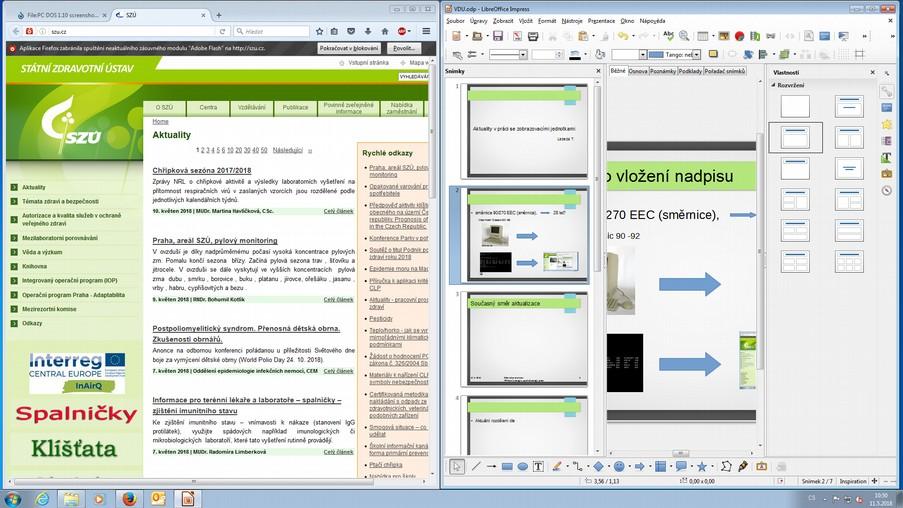Click the Fontwork text icon in drawing toolbar

[x=761, y=467]
